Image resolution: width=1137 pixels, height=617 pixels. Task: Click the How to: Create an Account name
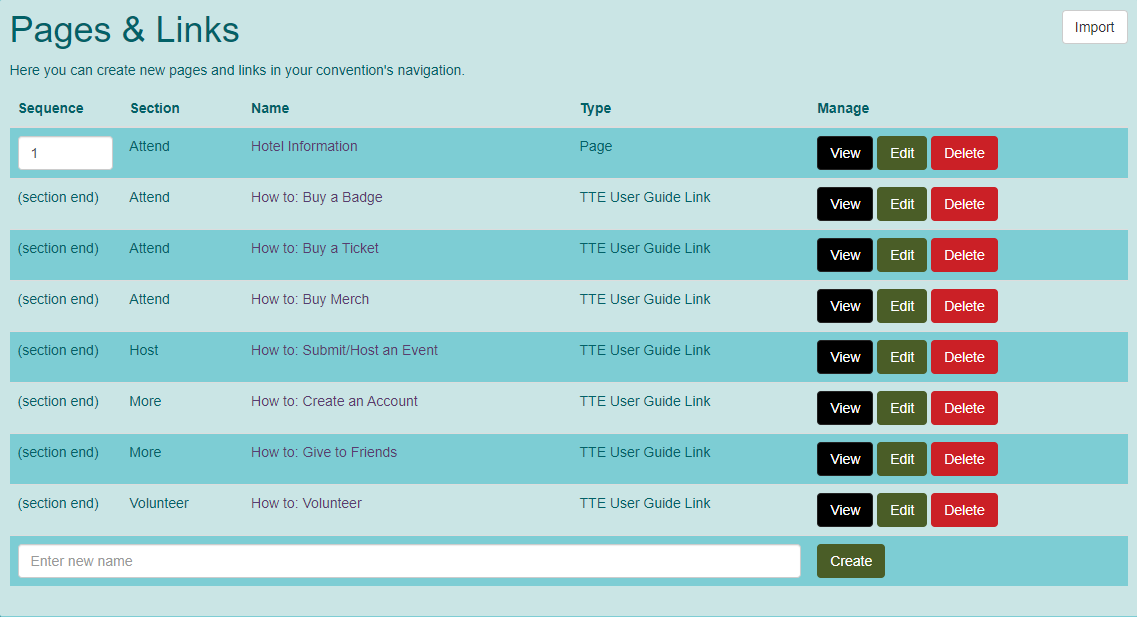pyautogui.click(x=334, y=401)
